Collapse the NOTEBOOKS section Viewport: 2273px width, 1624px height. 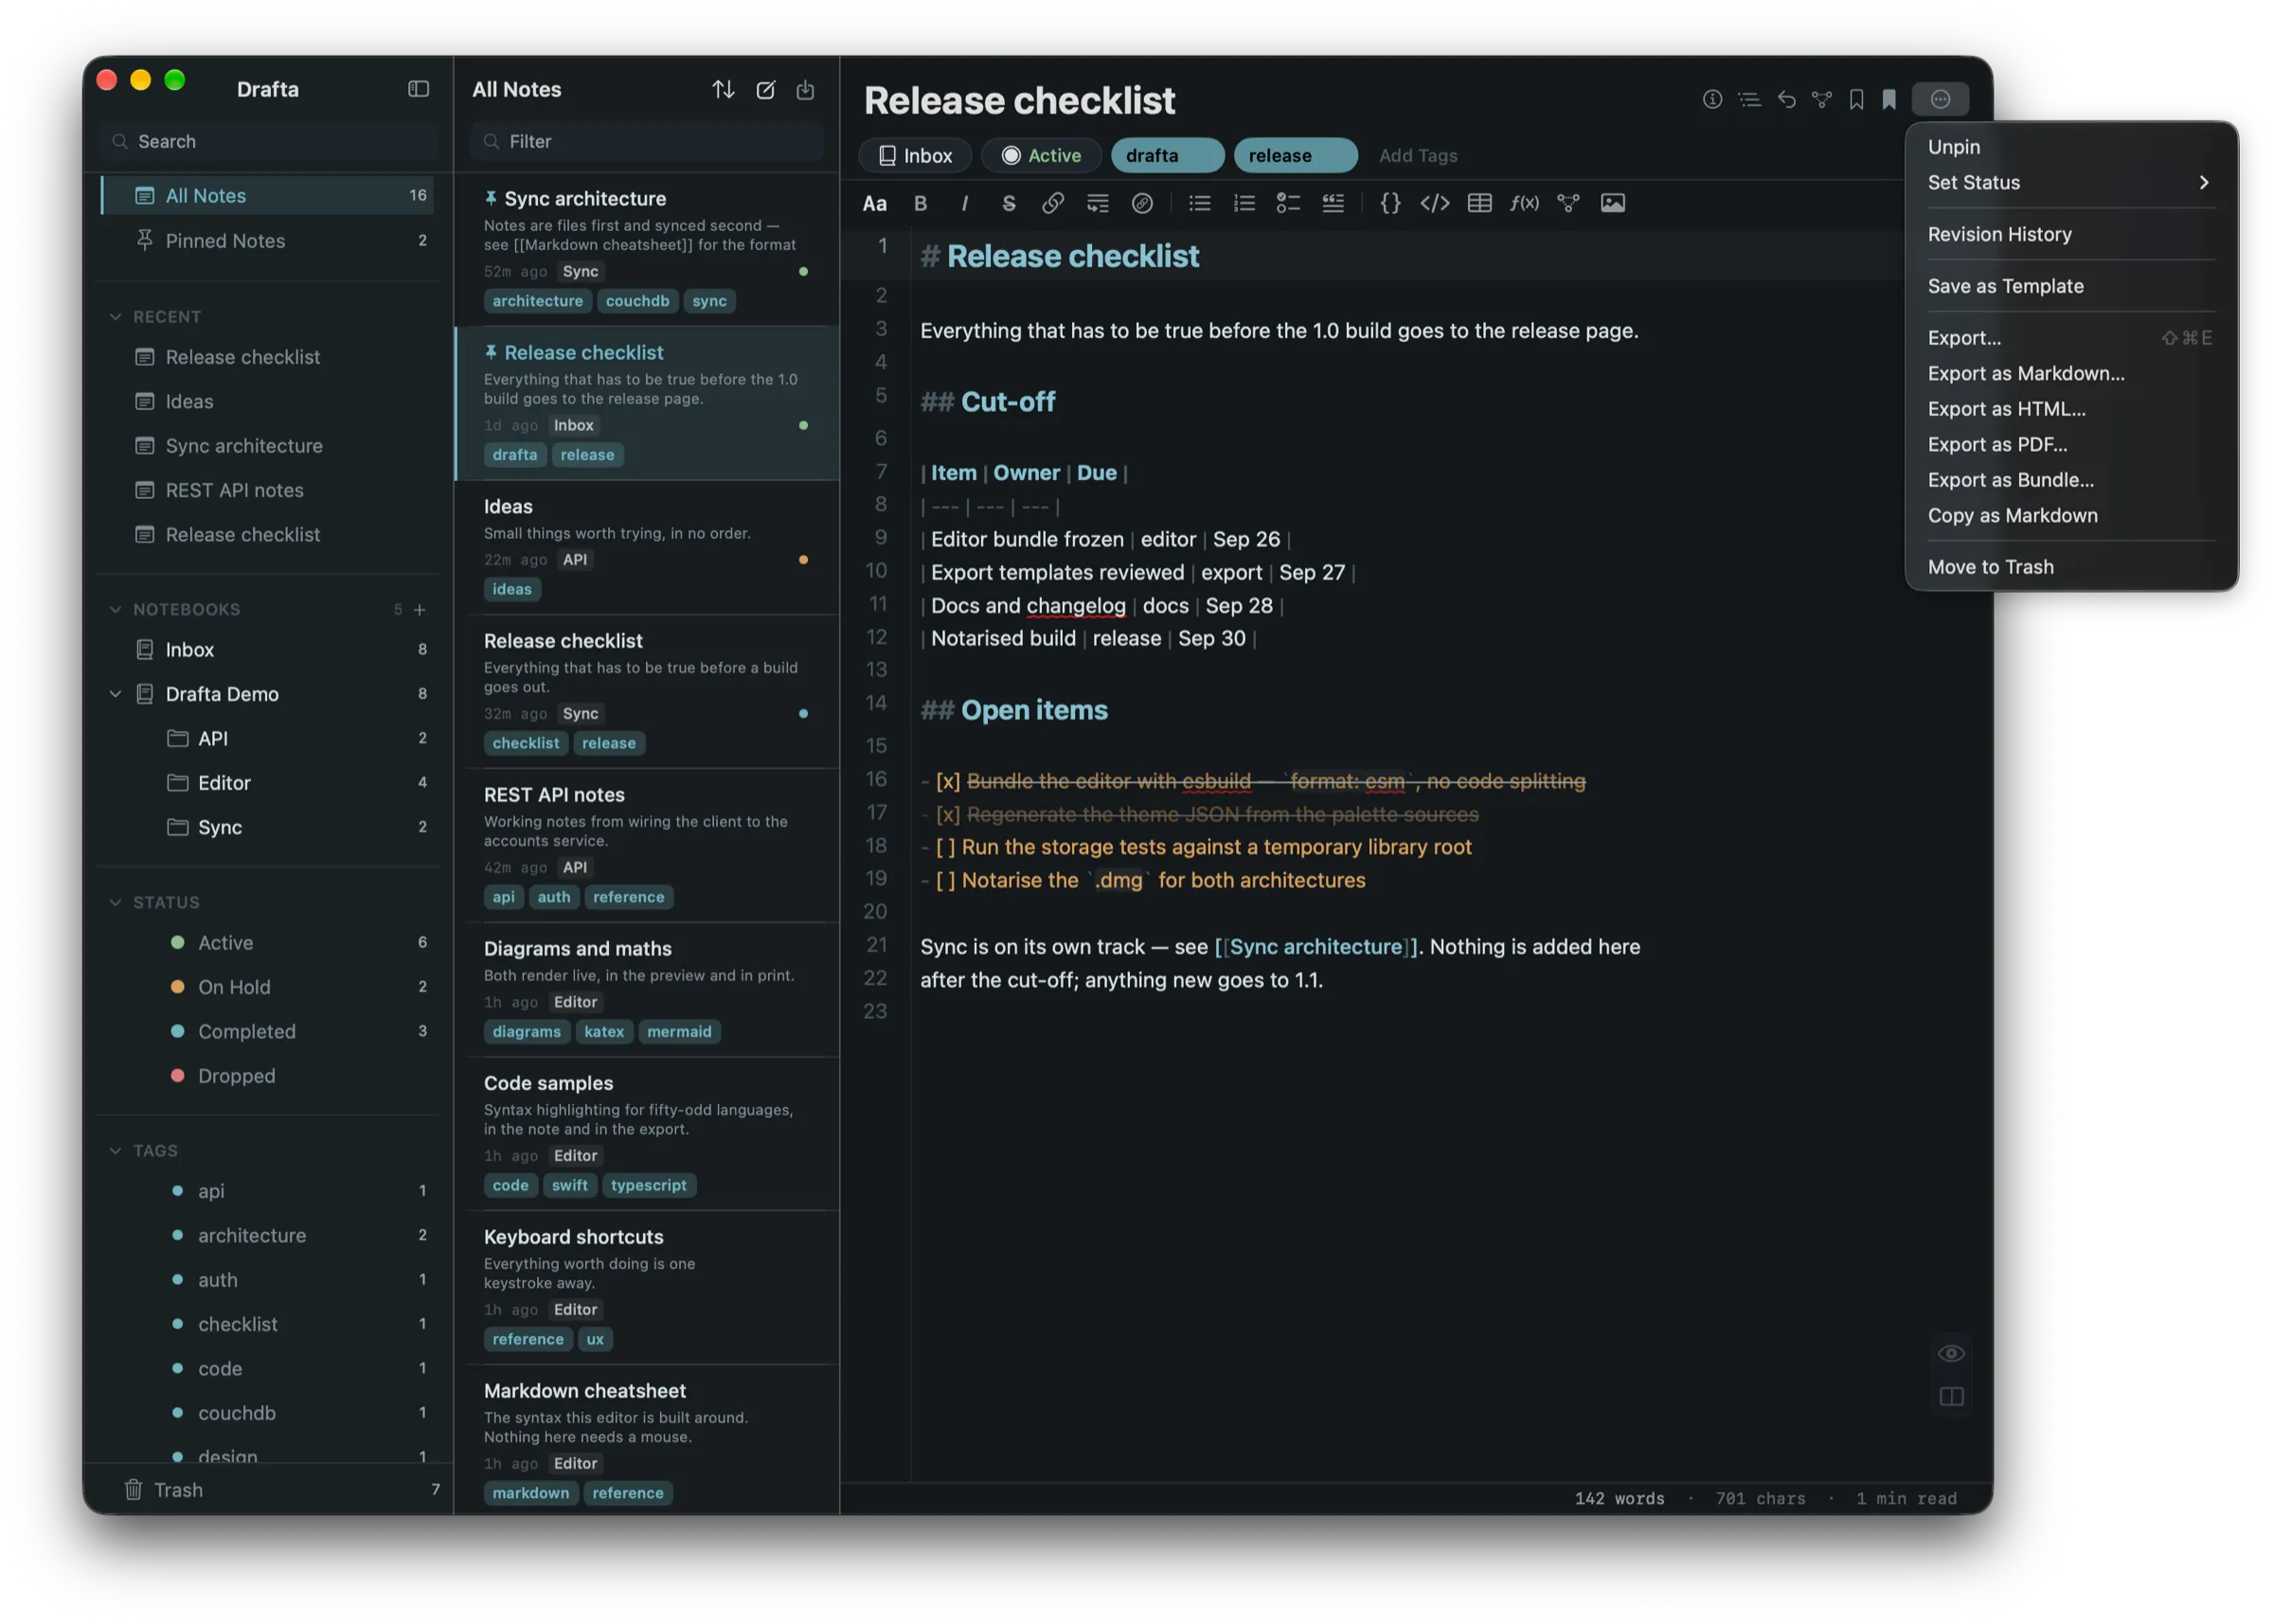click(x=115, y=609)
